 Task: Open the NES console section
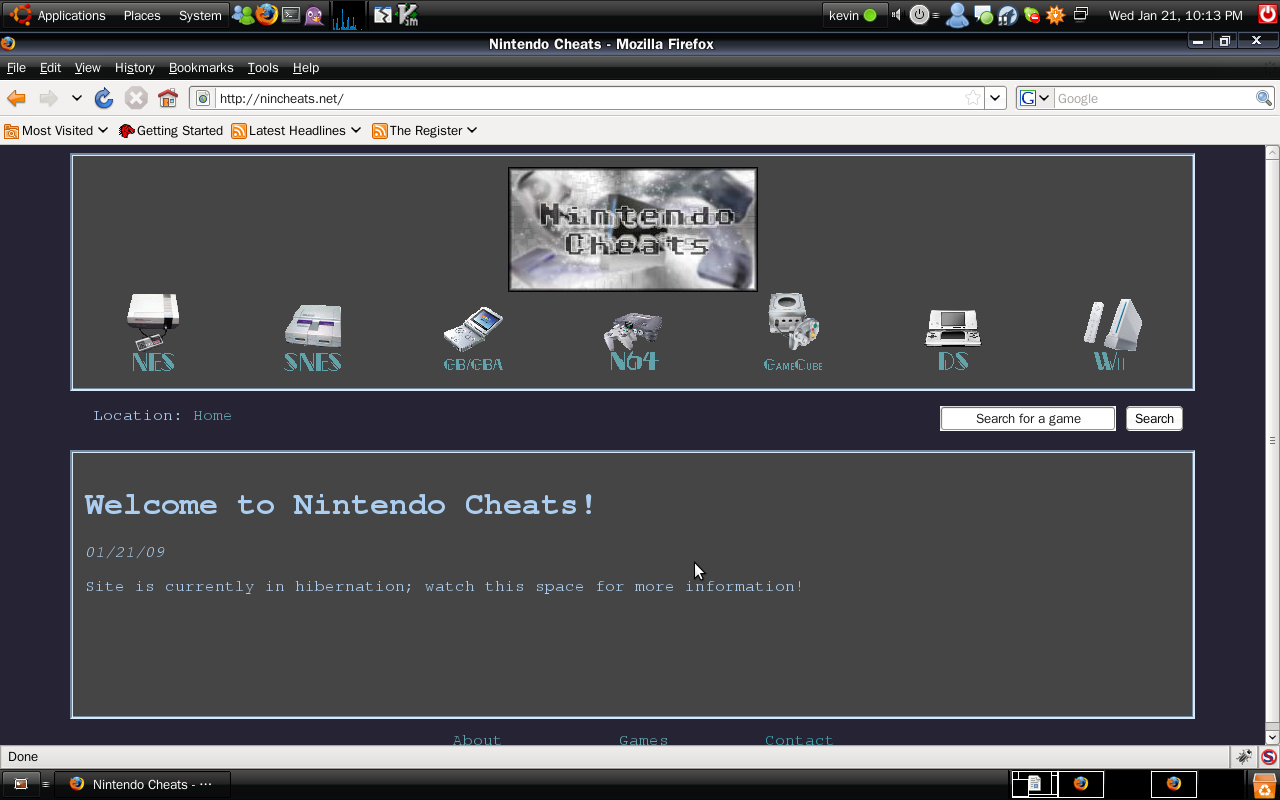point(153,334)
